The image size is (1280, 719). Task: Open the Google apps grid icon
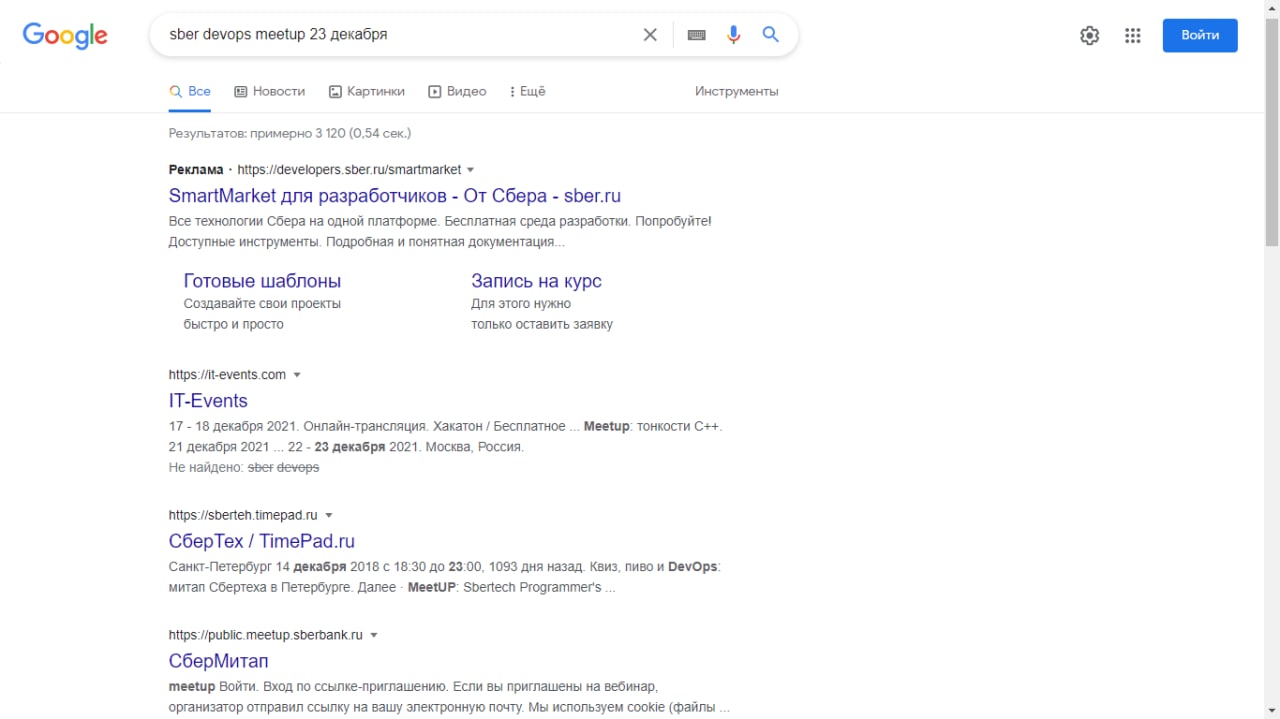[x=1133, y=36]
